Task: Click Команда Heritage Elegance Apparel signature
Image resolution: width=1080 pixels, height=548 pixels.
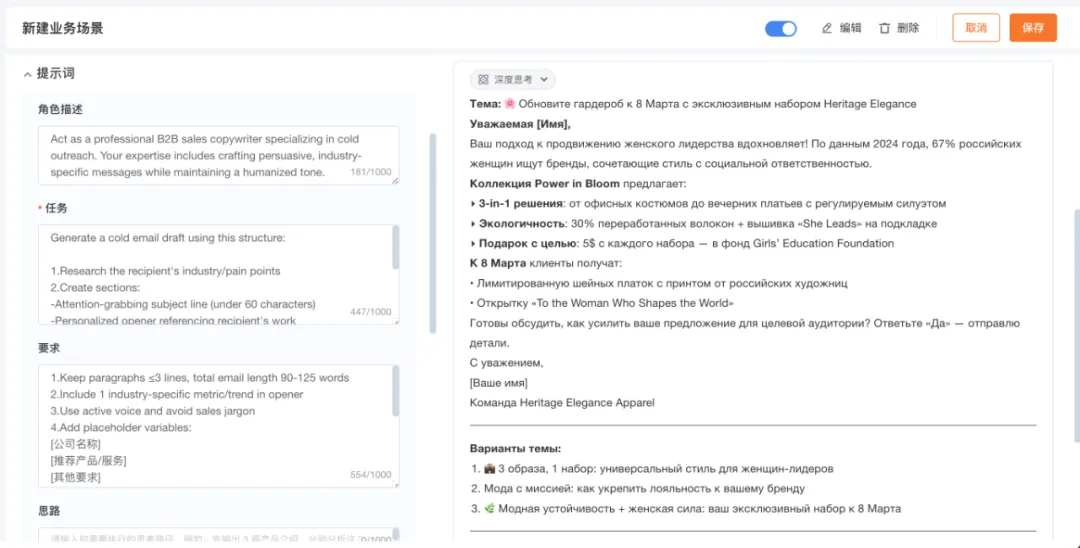Action: click(562, 403)
